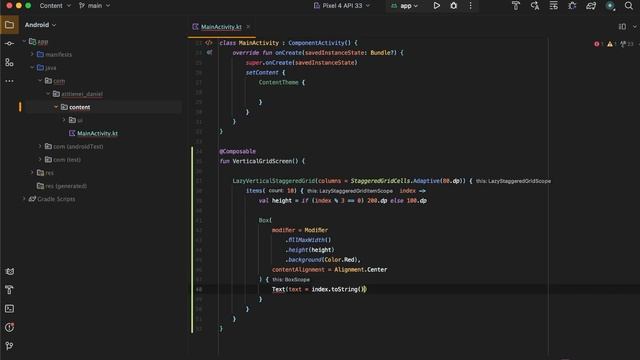This screenshot has height=360, width=640.
Task: Open the main branch dropdown
Action: [x=94, y=6]
